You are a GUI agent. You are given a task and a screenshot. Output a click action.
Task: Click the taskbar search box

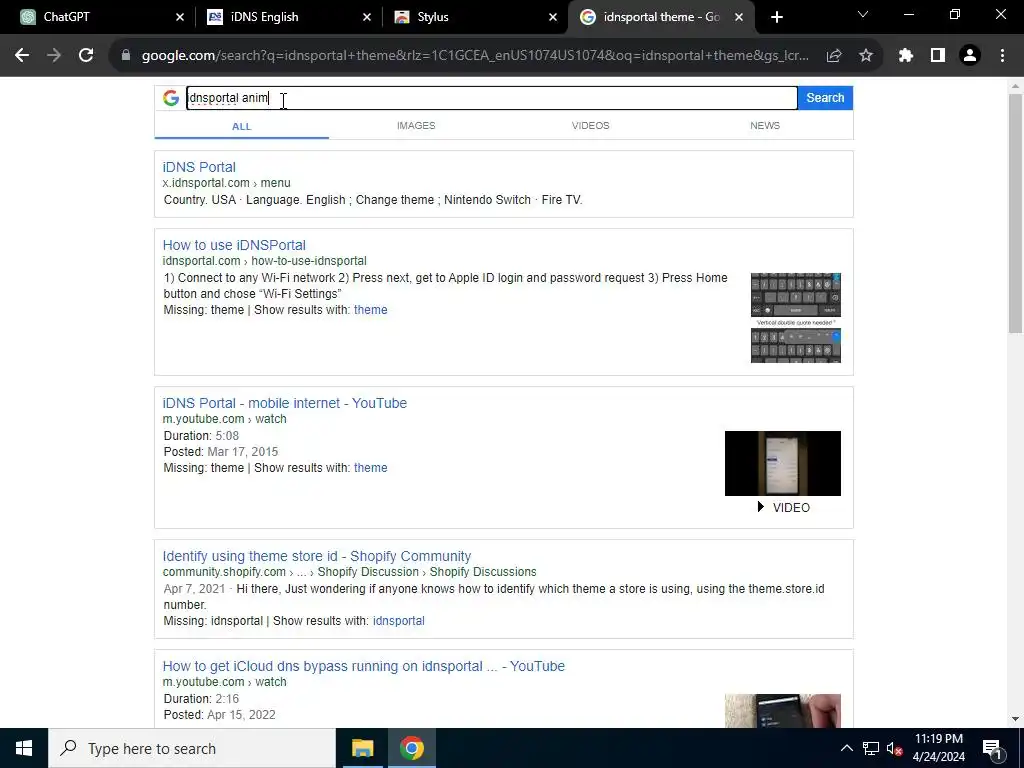pos(192,748)
